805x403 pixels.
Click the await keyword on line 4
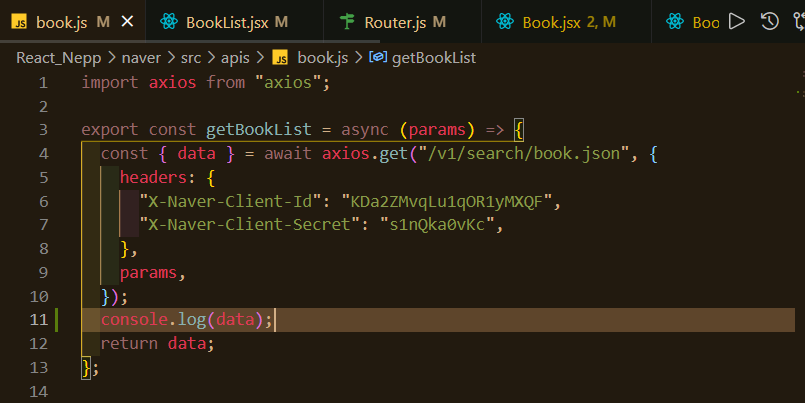288,153
